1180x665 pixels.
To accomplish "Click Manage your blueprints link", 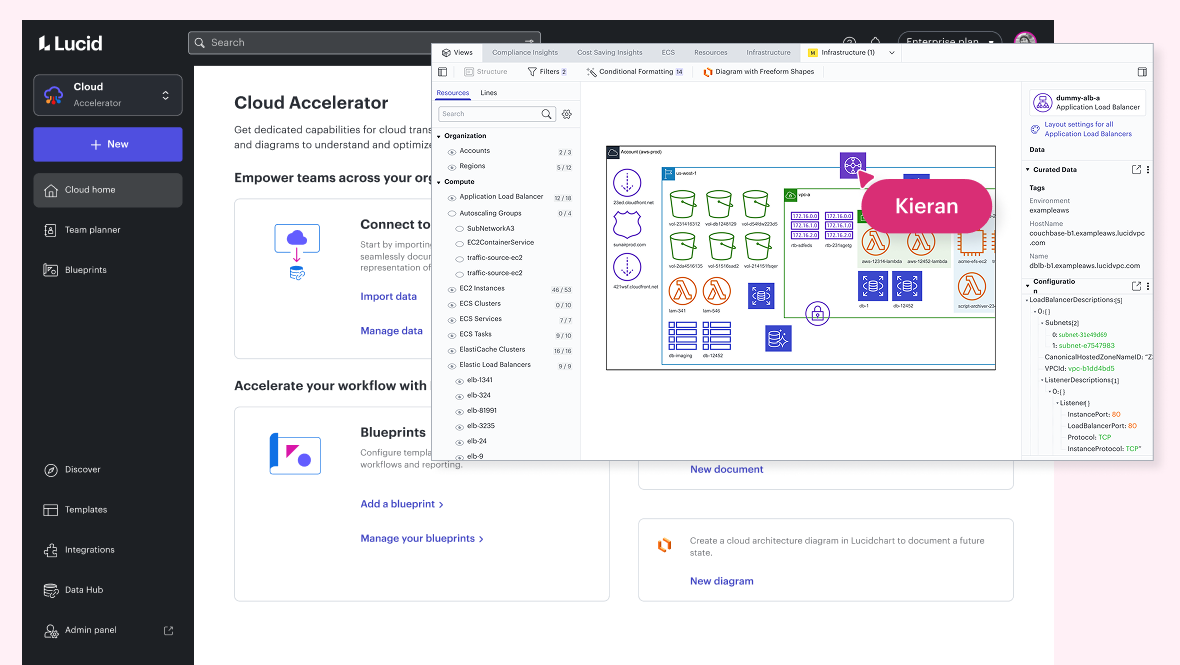I will pos(421,539).
